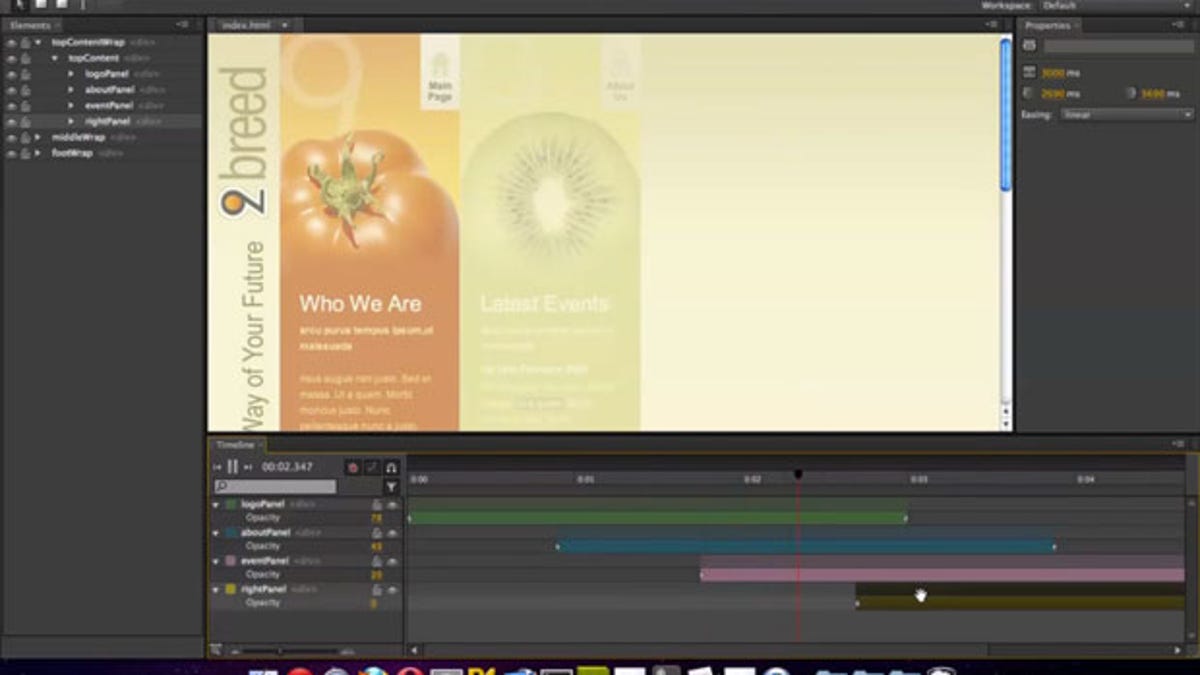This screenshot has width=1200, height=675.
Task: Select the pause playback control in the Timeline
Action: [232, 467]
